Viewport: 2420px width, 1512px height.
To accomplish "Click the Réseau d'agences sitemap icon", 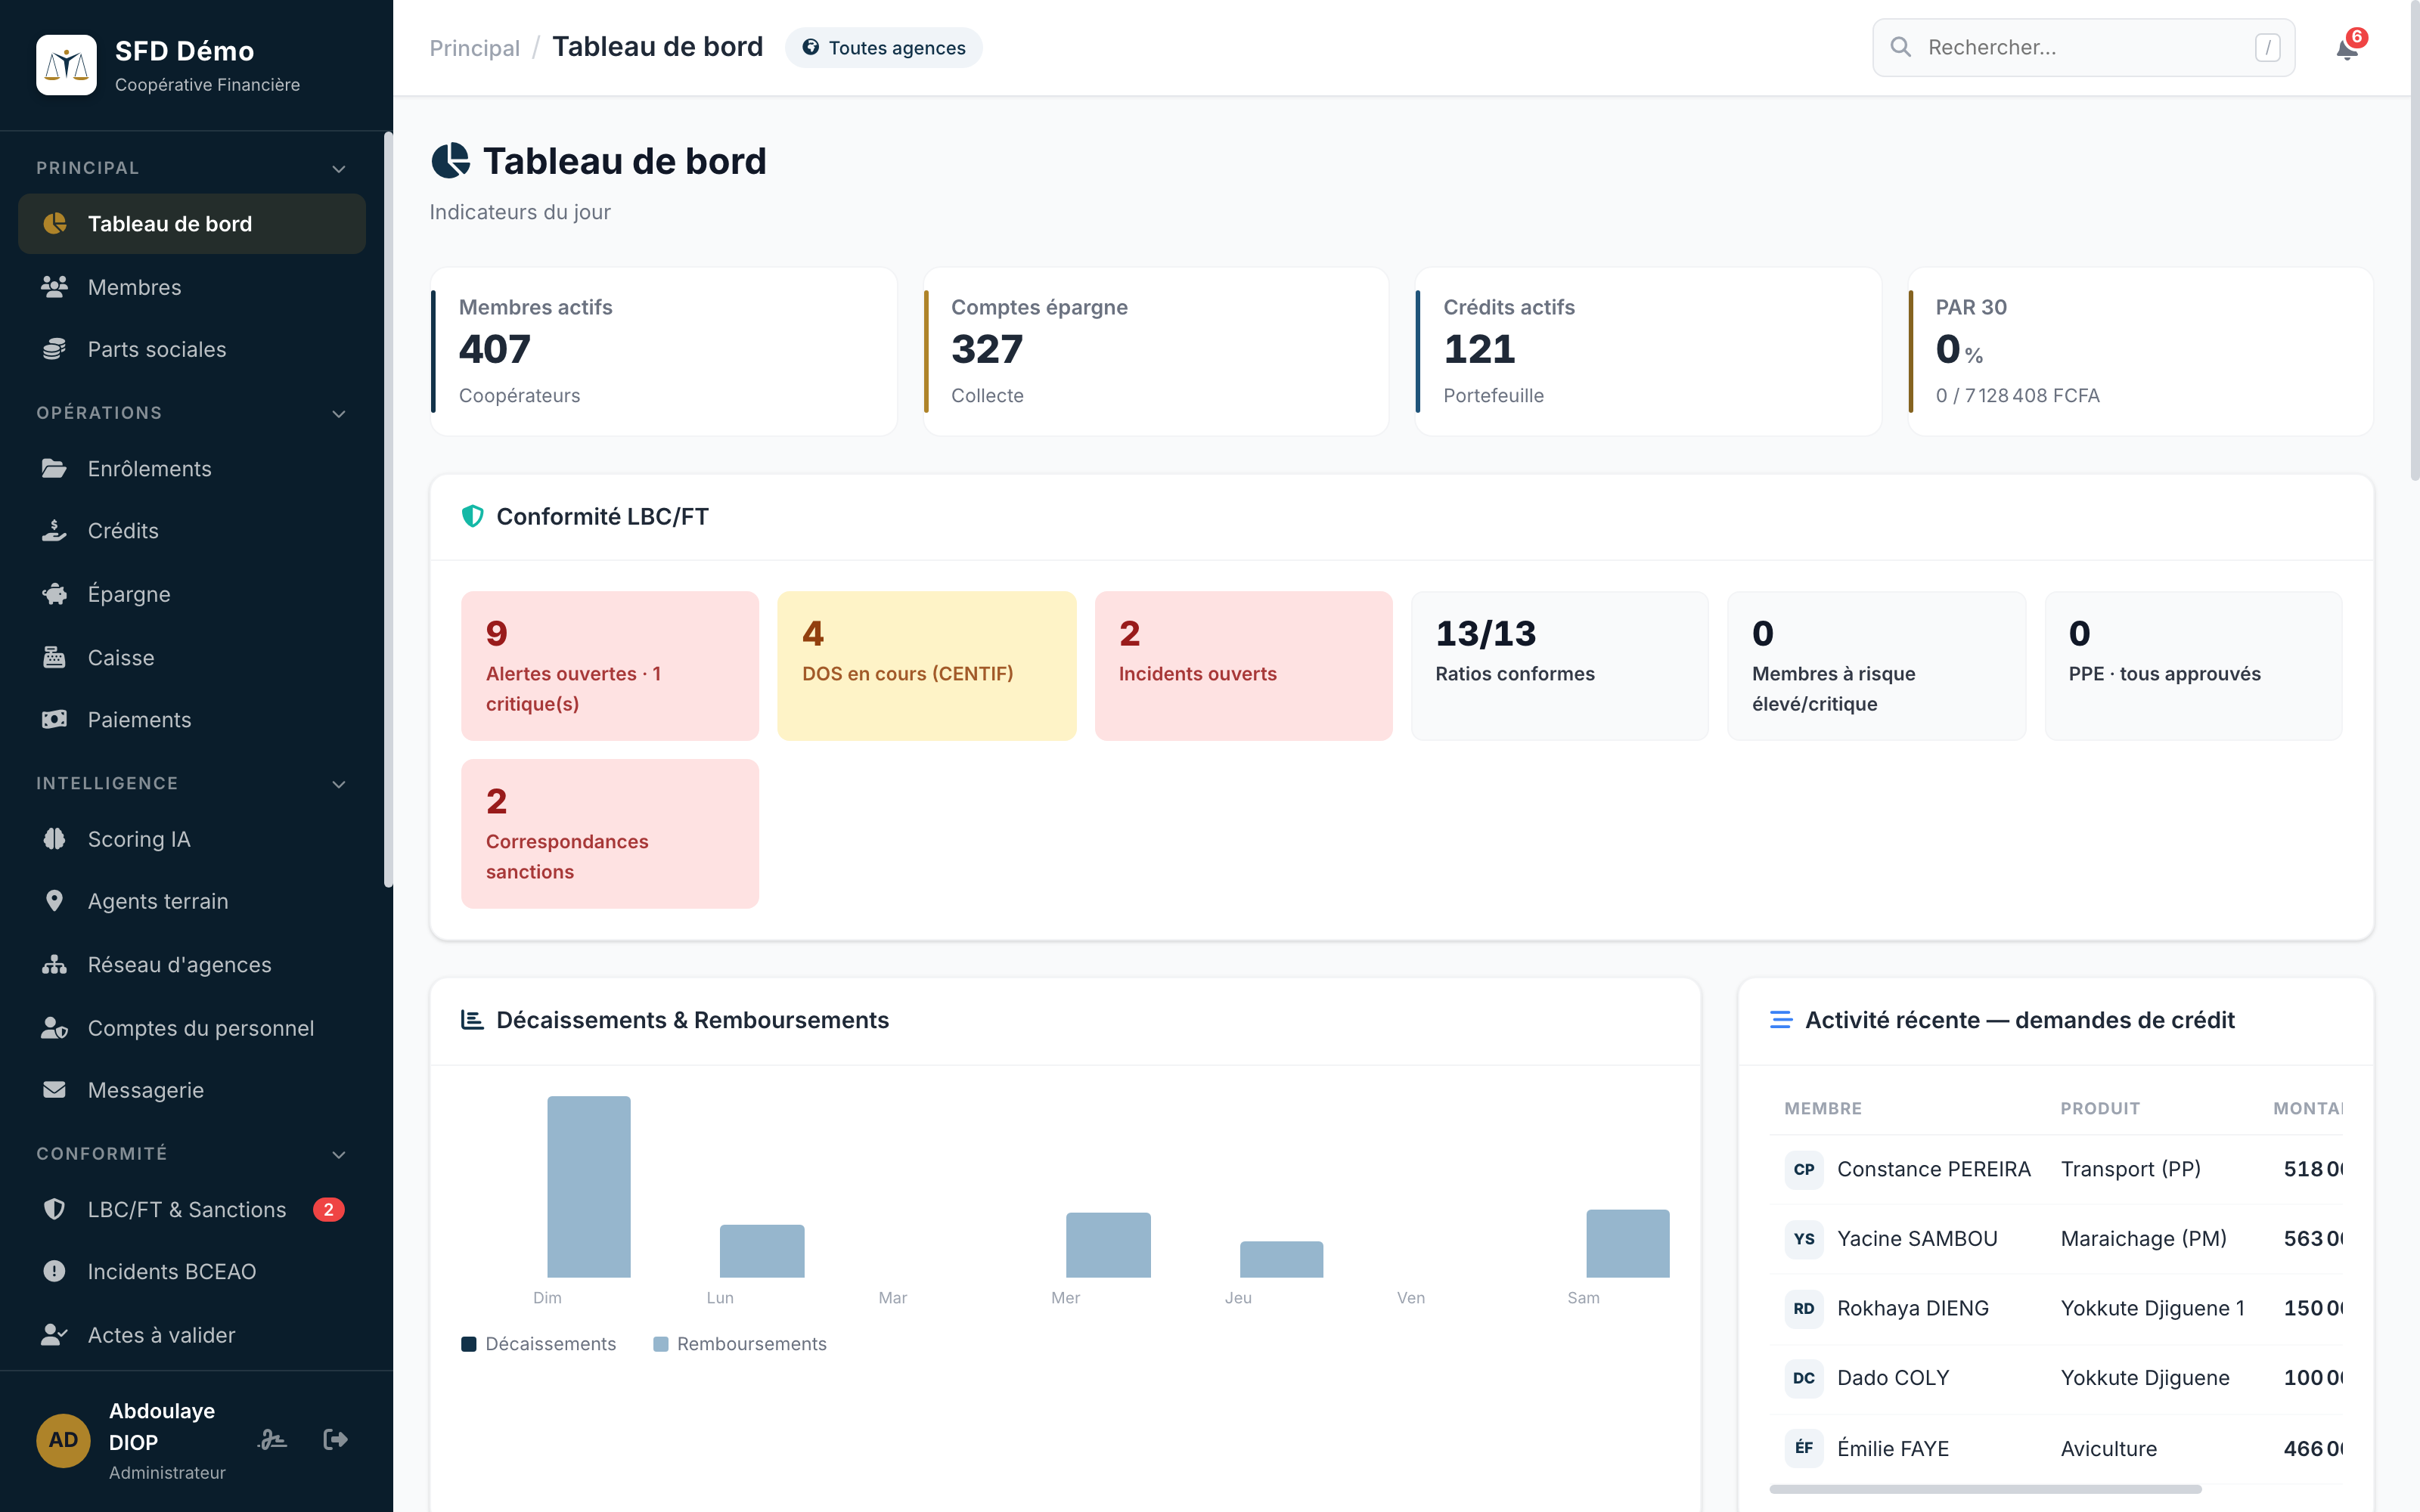I will coord(54,964).
